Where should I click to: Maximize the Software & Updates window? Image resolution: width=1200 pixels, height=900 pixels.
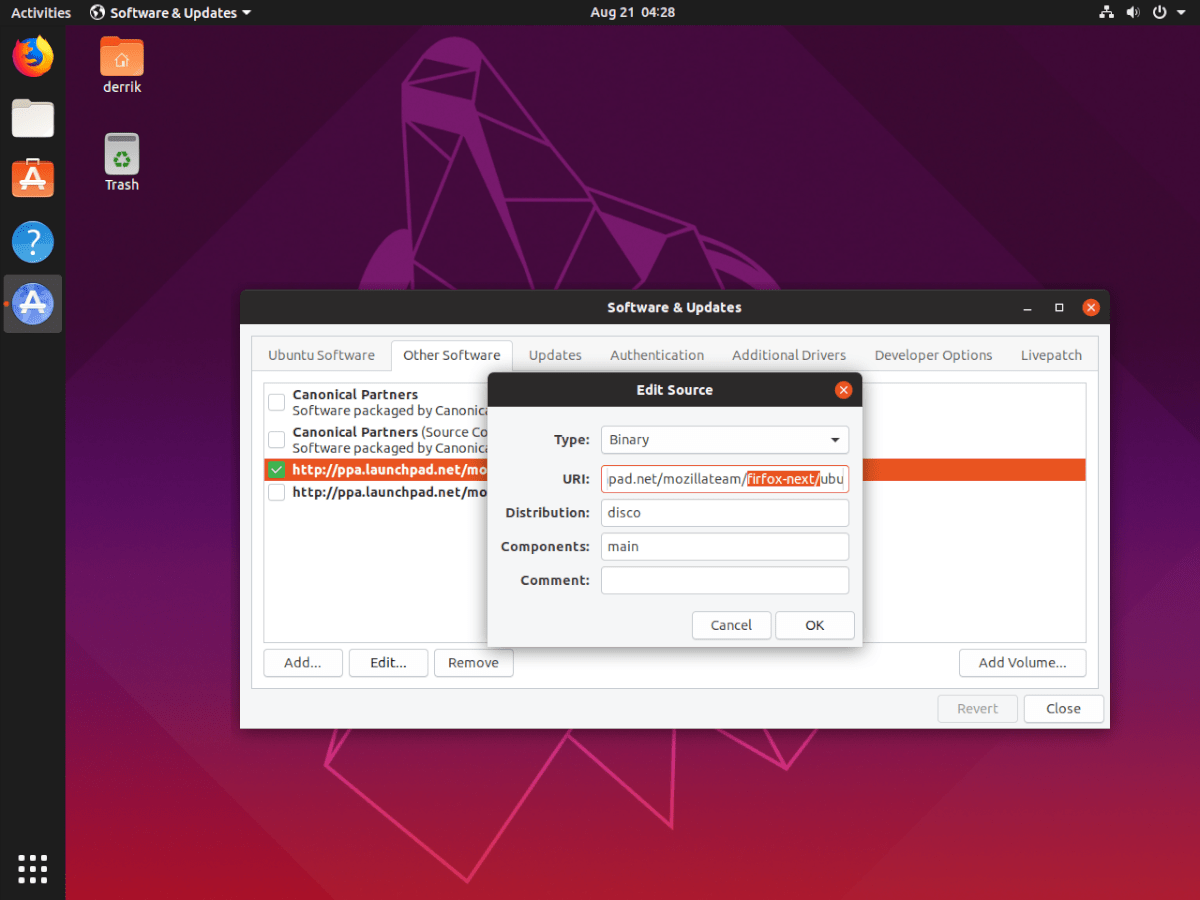coord(1059,307)
